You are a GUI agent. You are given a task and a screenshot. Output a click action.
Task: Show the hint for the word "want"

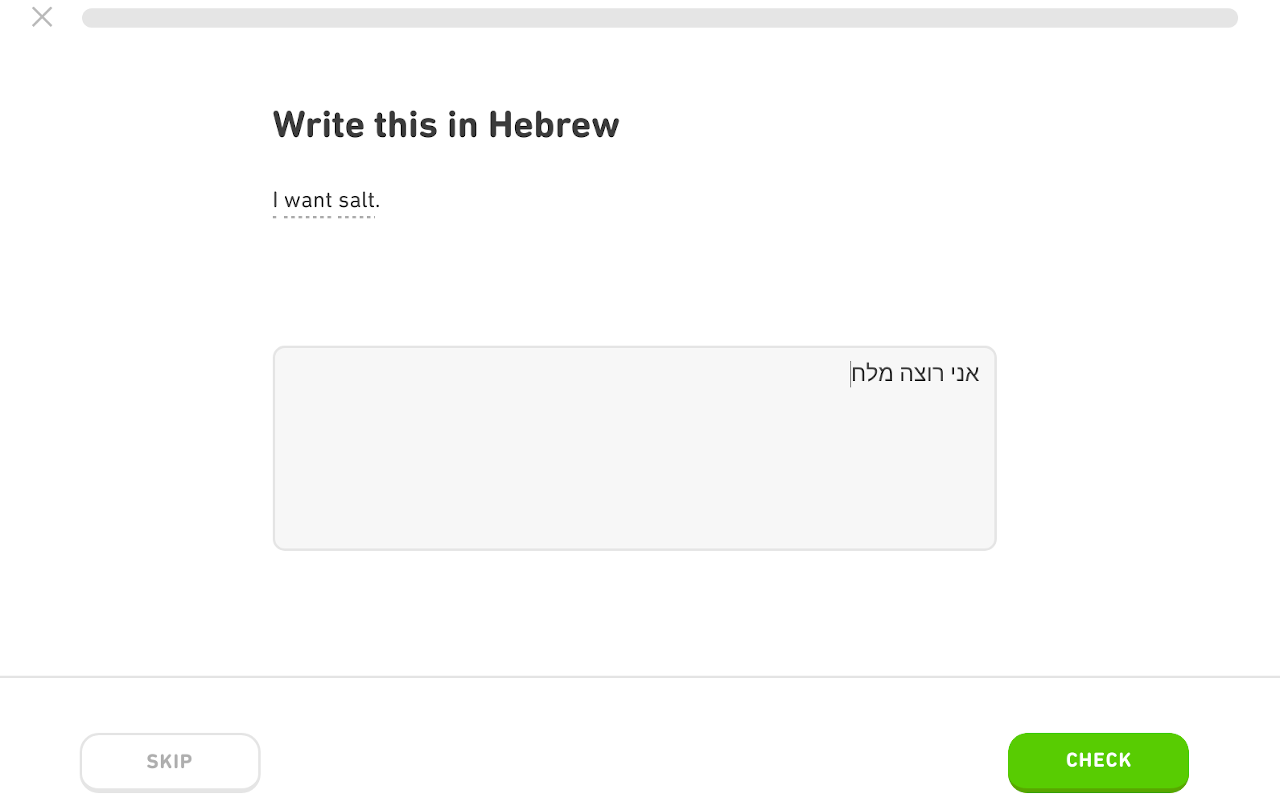click(308, 200)
